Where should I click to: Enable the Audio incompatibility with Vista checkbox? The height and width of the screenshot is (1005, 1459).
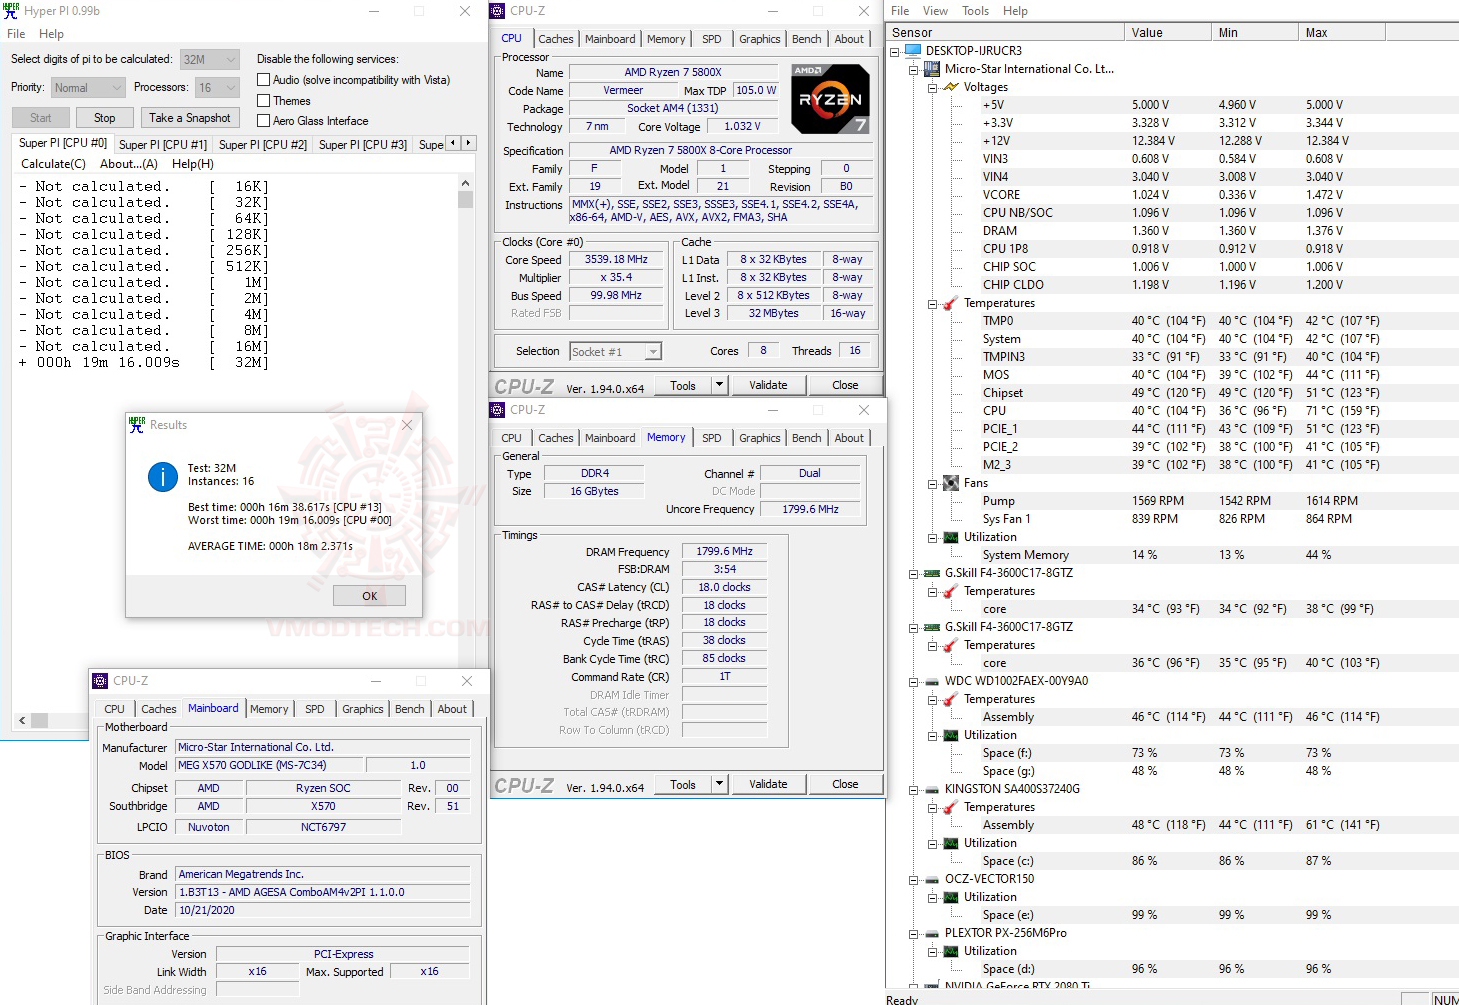point(264,80)
